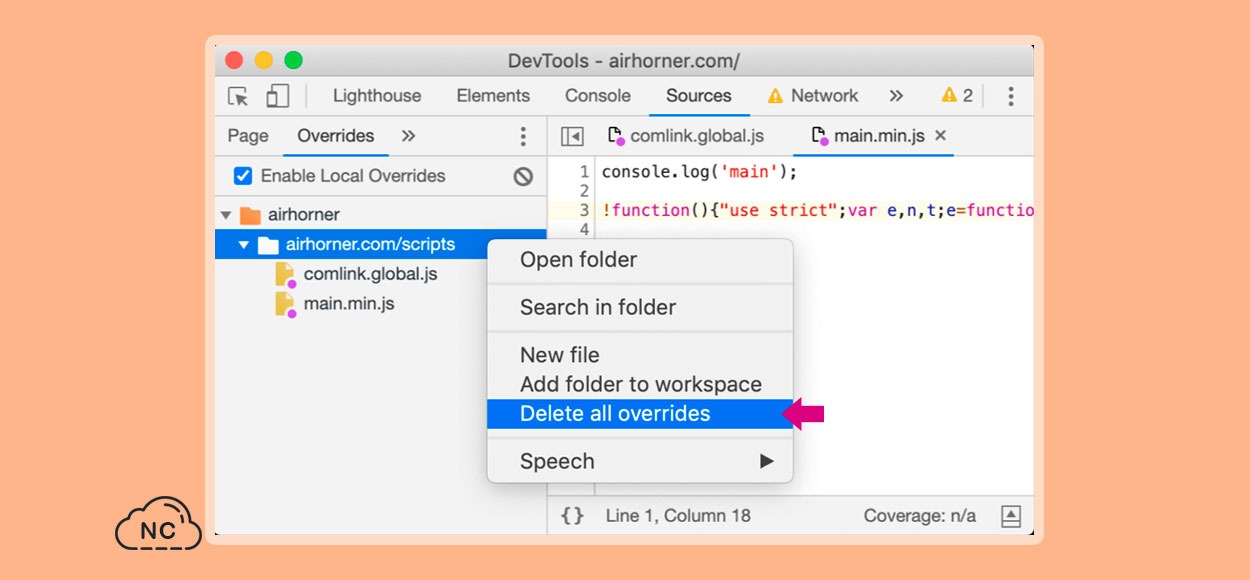Click the !function() code on line 3

click(817, 211)
